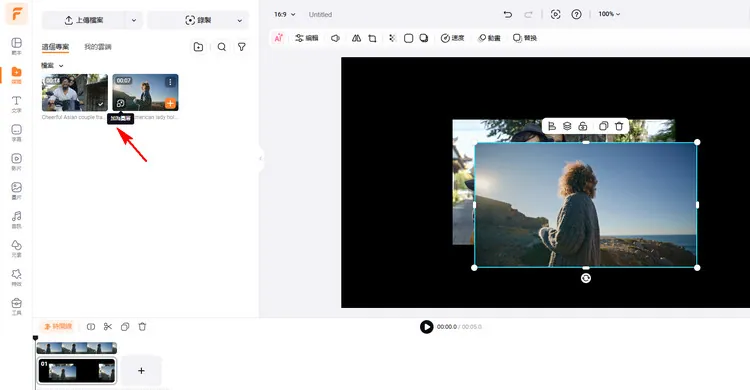Click the Upload Files button
This screenshot has width=750, height=390.
84,20
